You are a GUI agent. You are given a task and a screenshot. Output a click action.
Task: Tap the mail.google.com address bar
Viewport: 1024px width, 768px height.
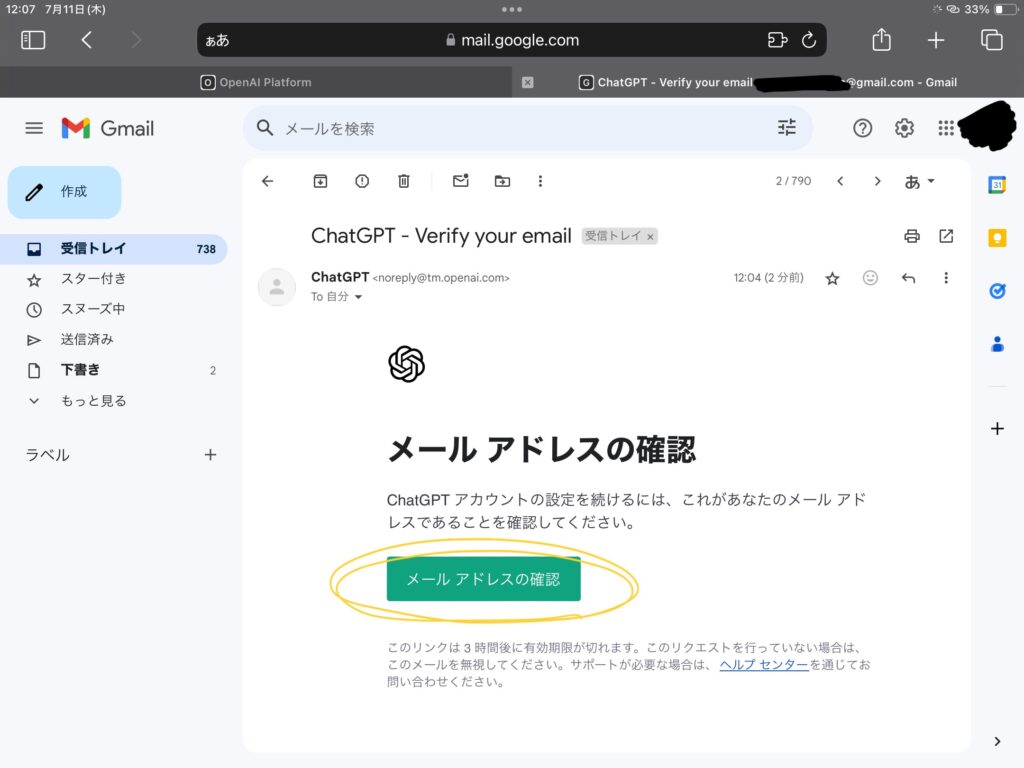(x=511, y=40)
